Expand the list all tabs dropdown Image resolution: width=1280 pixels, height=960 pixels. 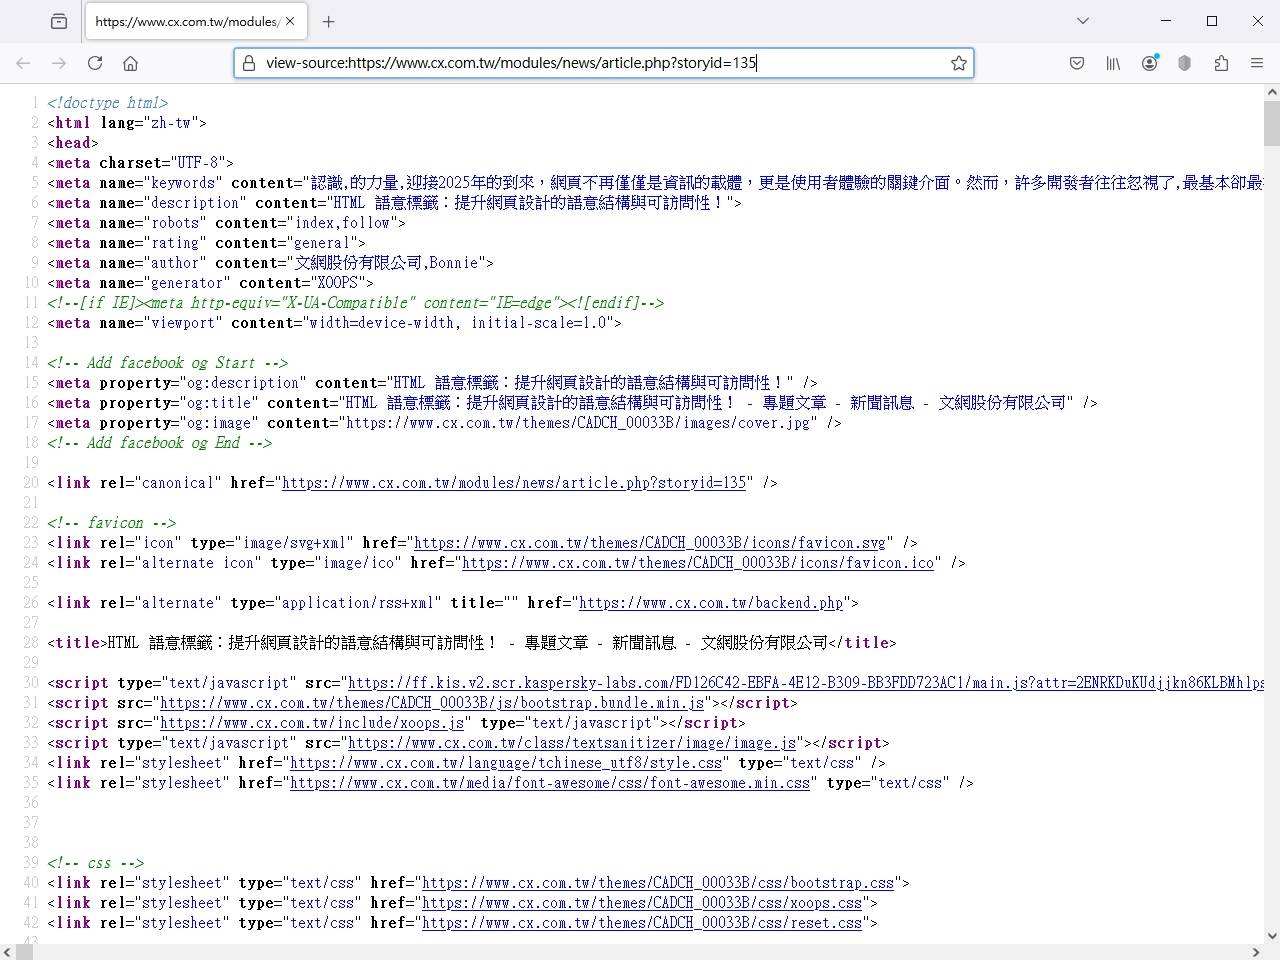(1082, 21)
